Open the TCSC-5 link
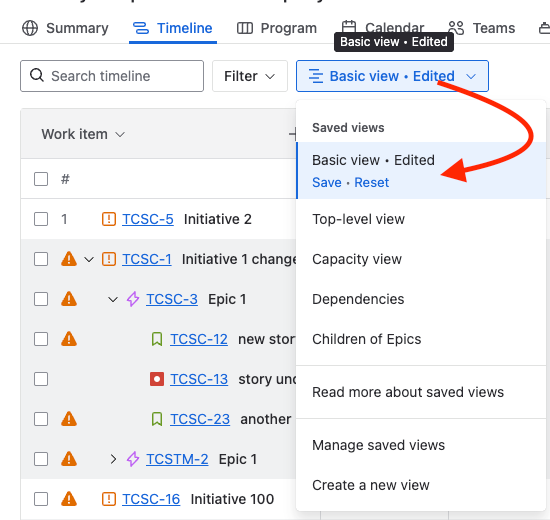 tap(148, 219)
